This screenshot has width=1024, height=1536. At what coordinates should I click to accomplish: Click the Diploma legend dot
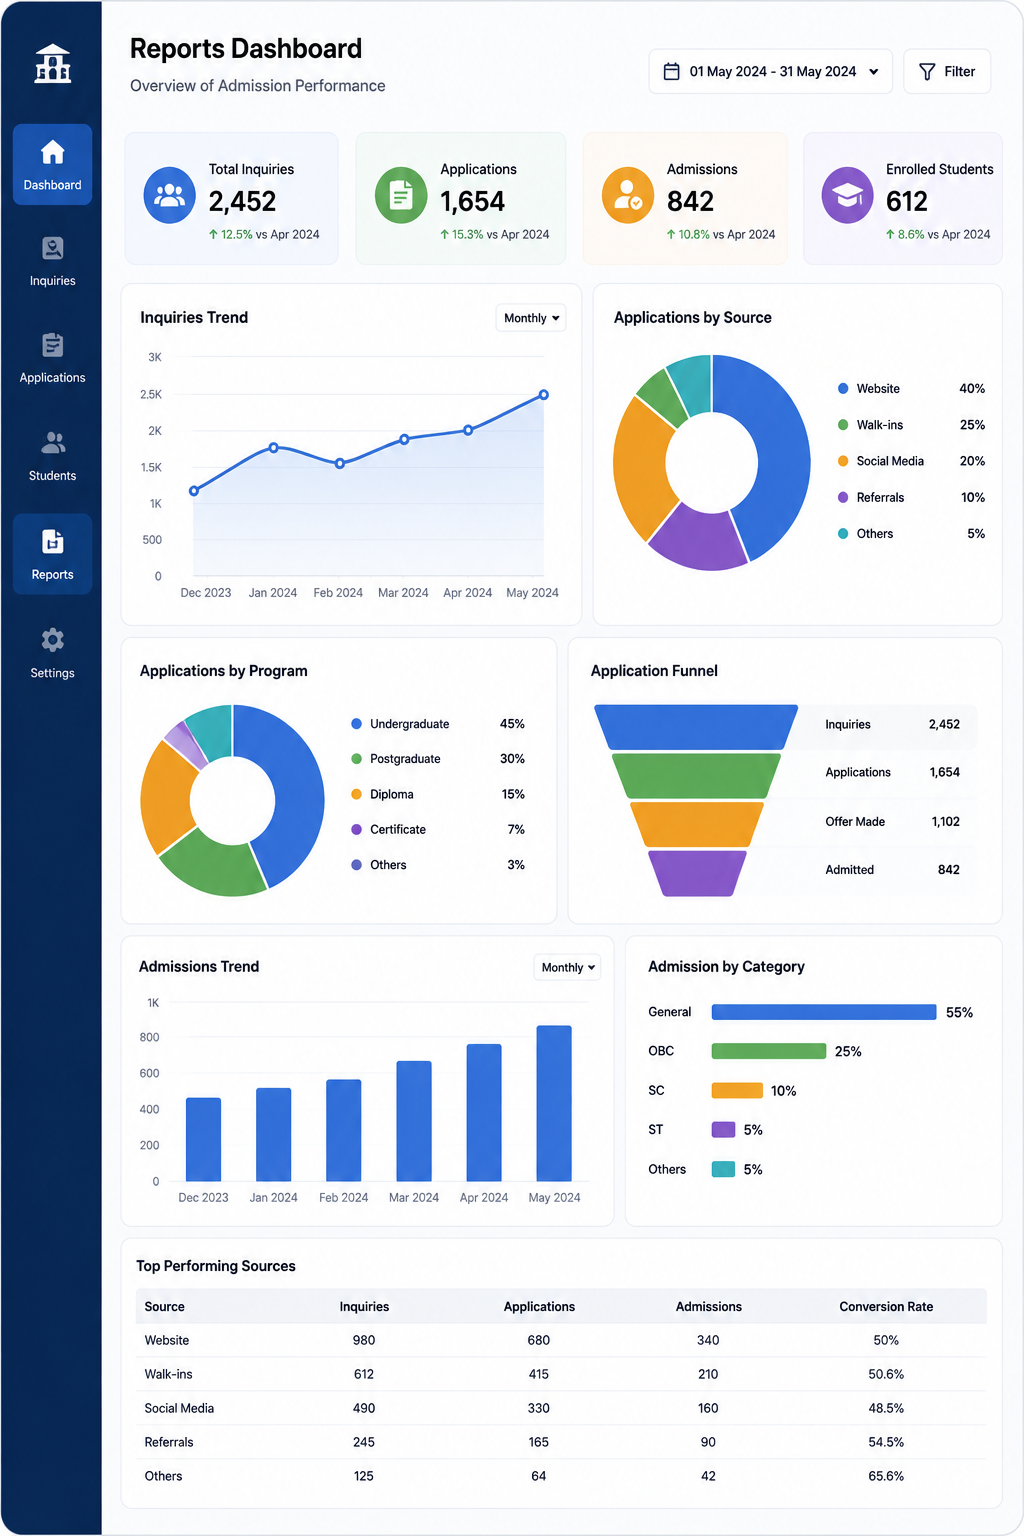click(x=356, y=794)
